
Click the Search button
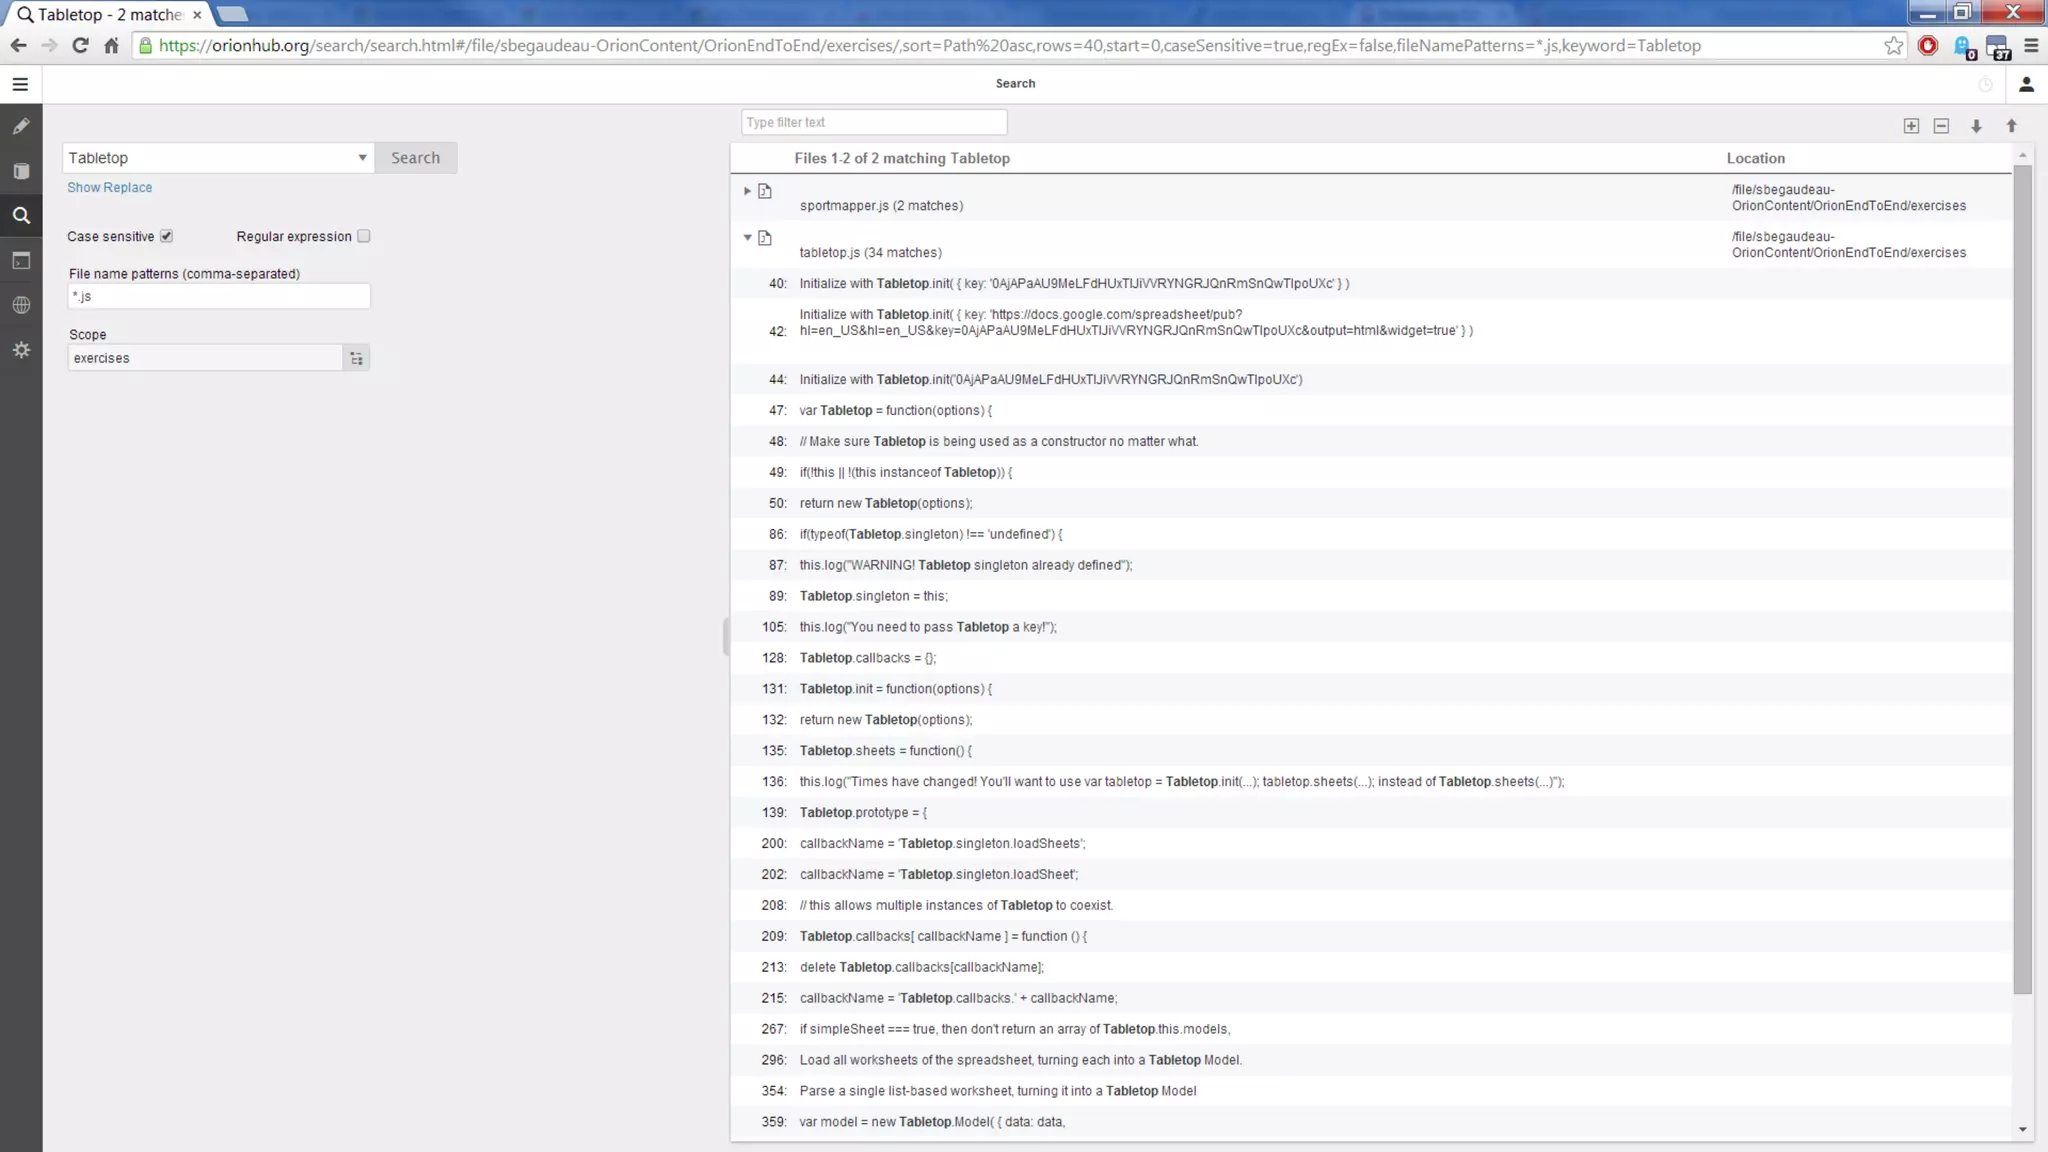[x=415, y=158]
